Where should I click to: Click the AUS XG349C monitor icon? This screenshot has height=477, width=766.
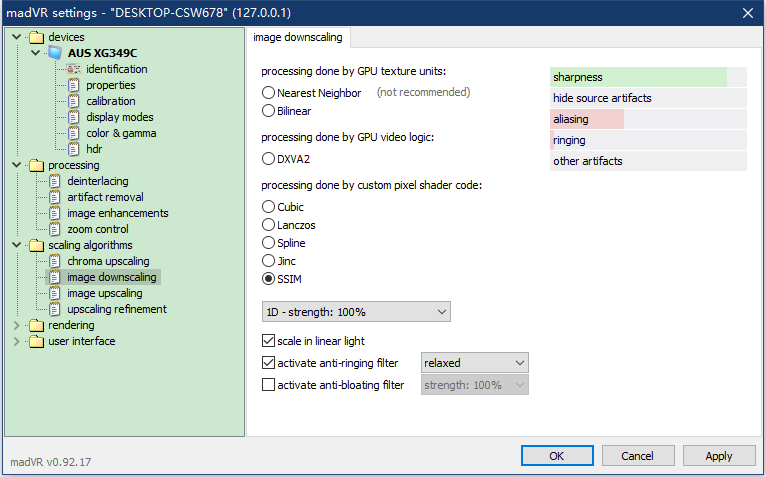[55, 53]
